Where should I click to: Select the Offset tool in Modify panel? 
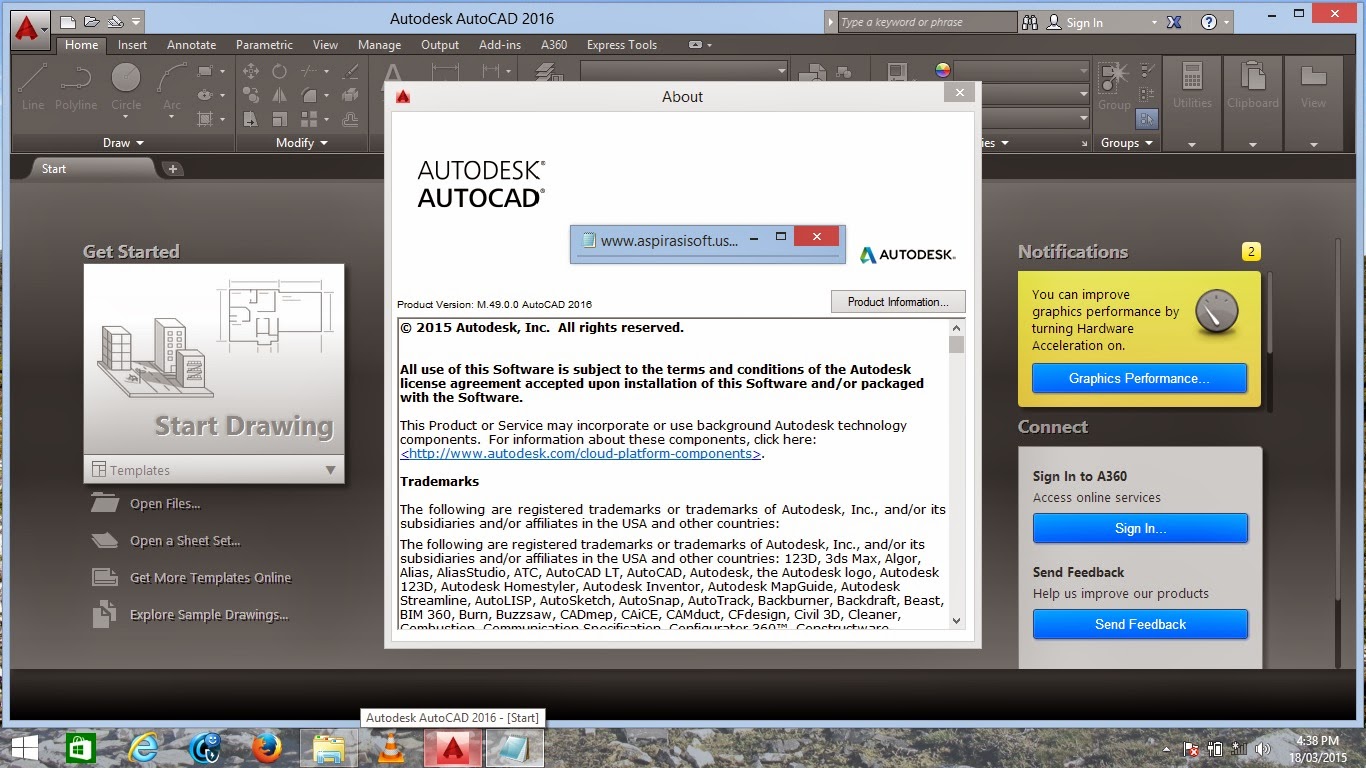click(351, 120)
